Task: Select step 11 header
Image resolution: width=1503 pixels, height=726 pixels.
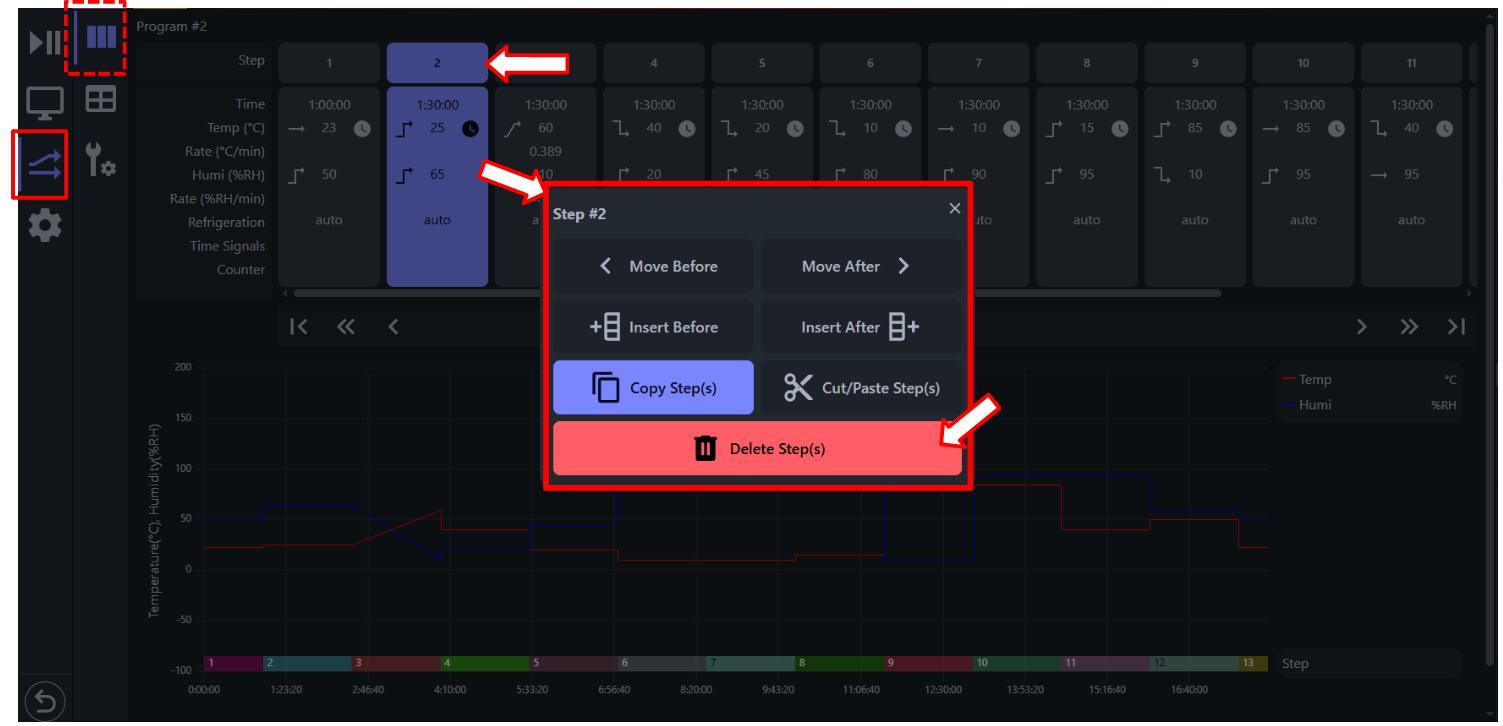Action: click(x=1411, y=63)
